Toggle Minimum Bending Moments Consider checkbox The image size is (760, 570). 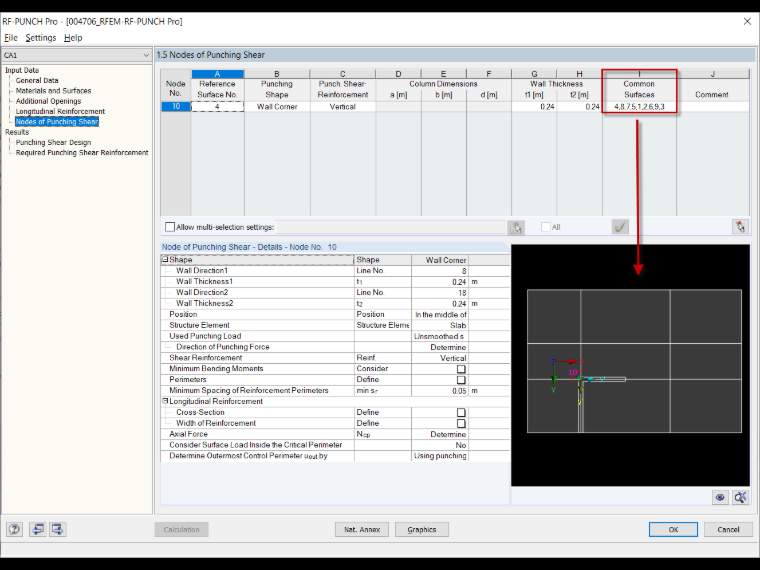[461, 369]
